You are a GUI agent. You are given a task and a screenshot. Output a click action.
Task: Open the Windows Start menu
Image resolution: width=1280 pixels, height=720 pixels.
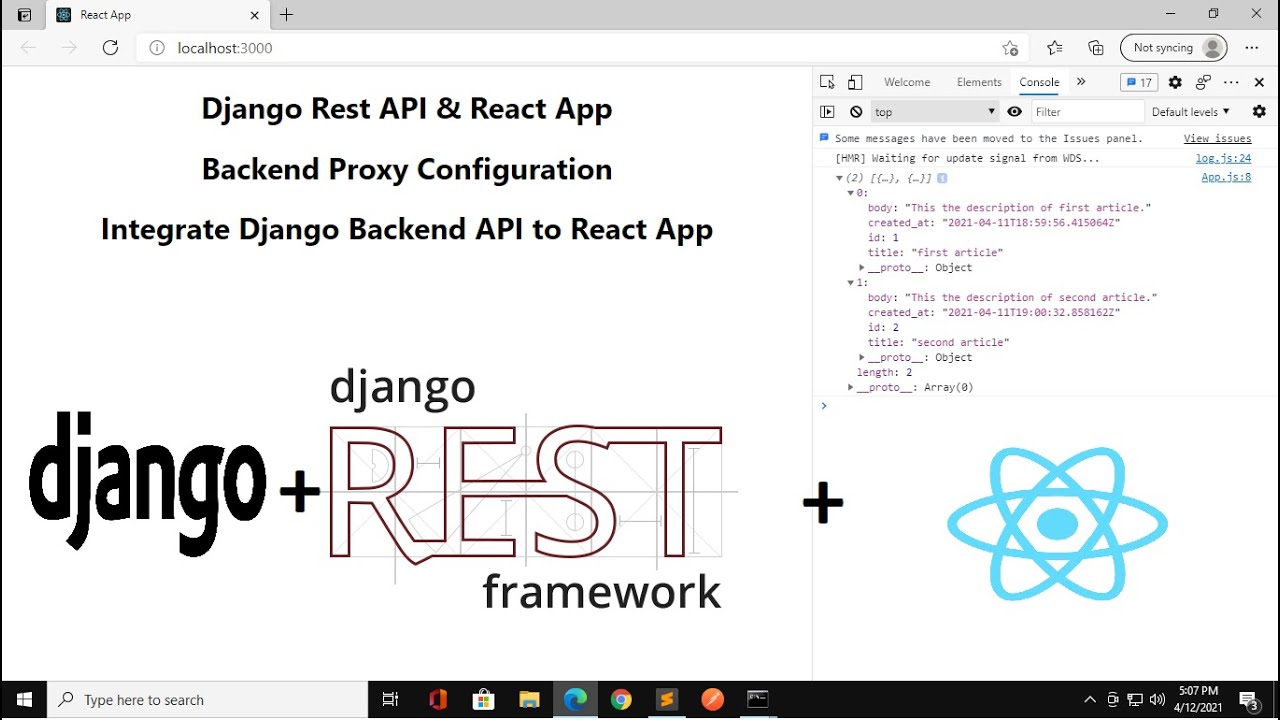pyautogui.click(x=24, y=700)
